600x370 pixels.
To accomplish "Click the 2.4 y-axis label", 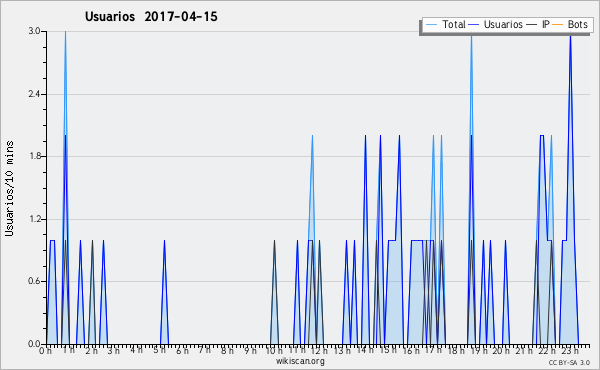I will click(x=34, y=94).
